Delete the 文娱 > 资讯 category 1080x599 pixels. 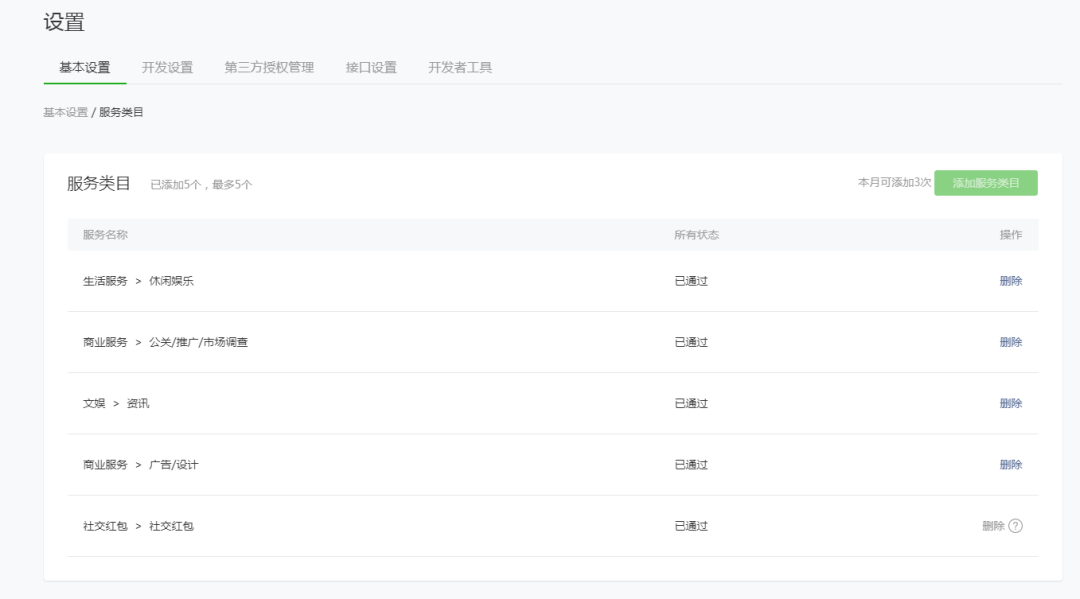tap(1010, 403)
